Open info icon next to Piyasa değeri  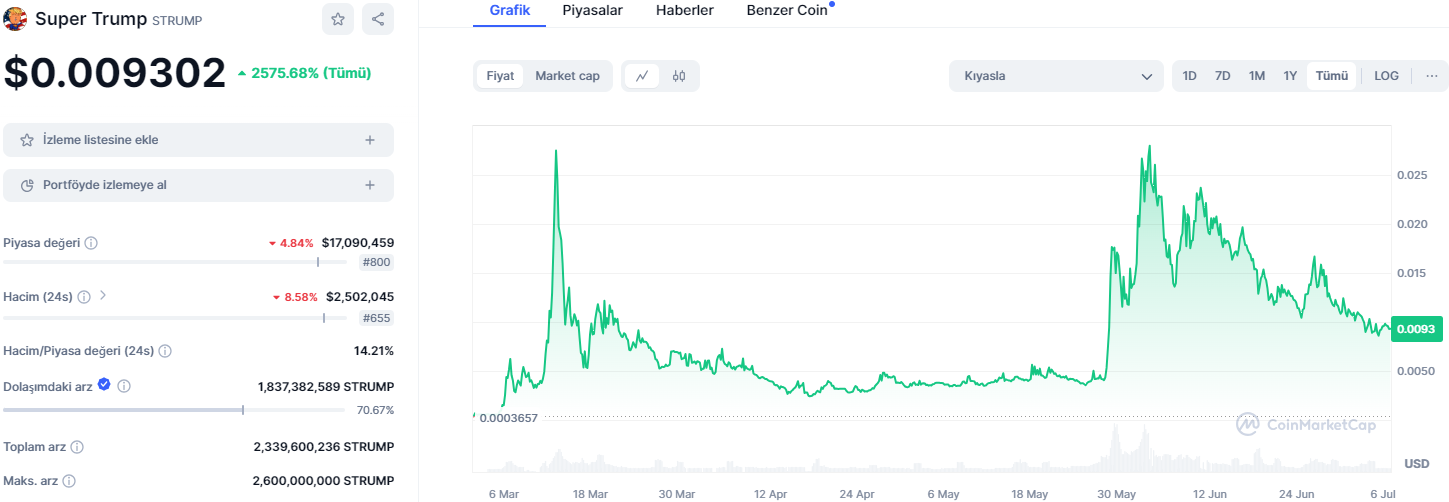(x=91, y=243)
